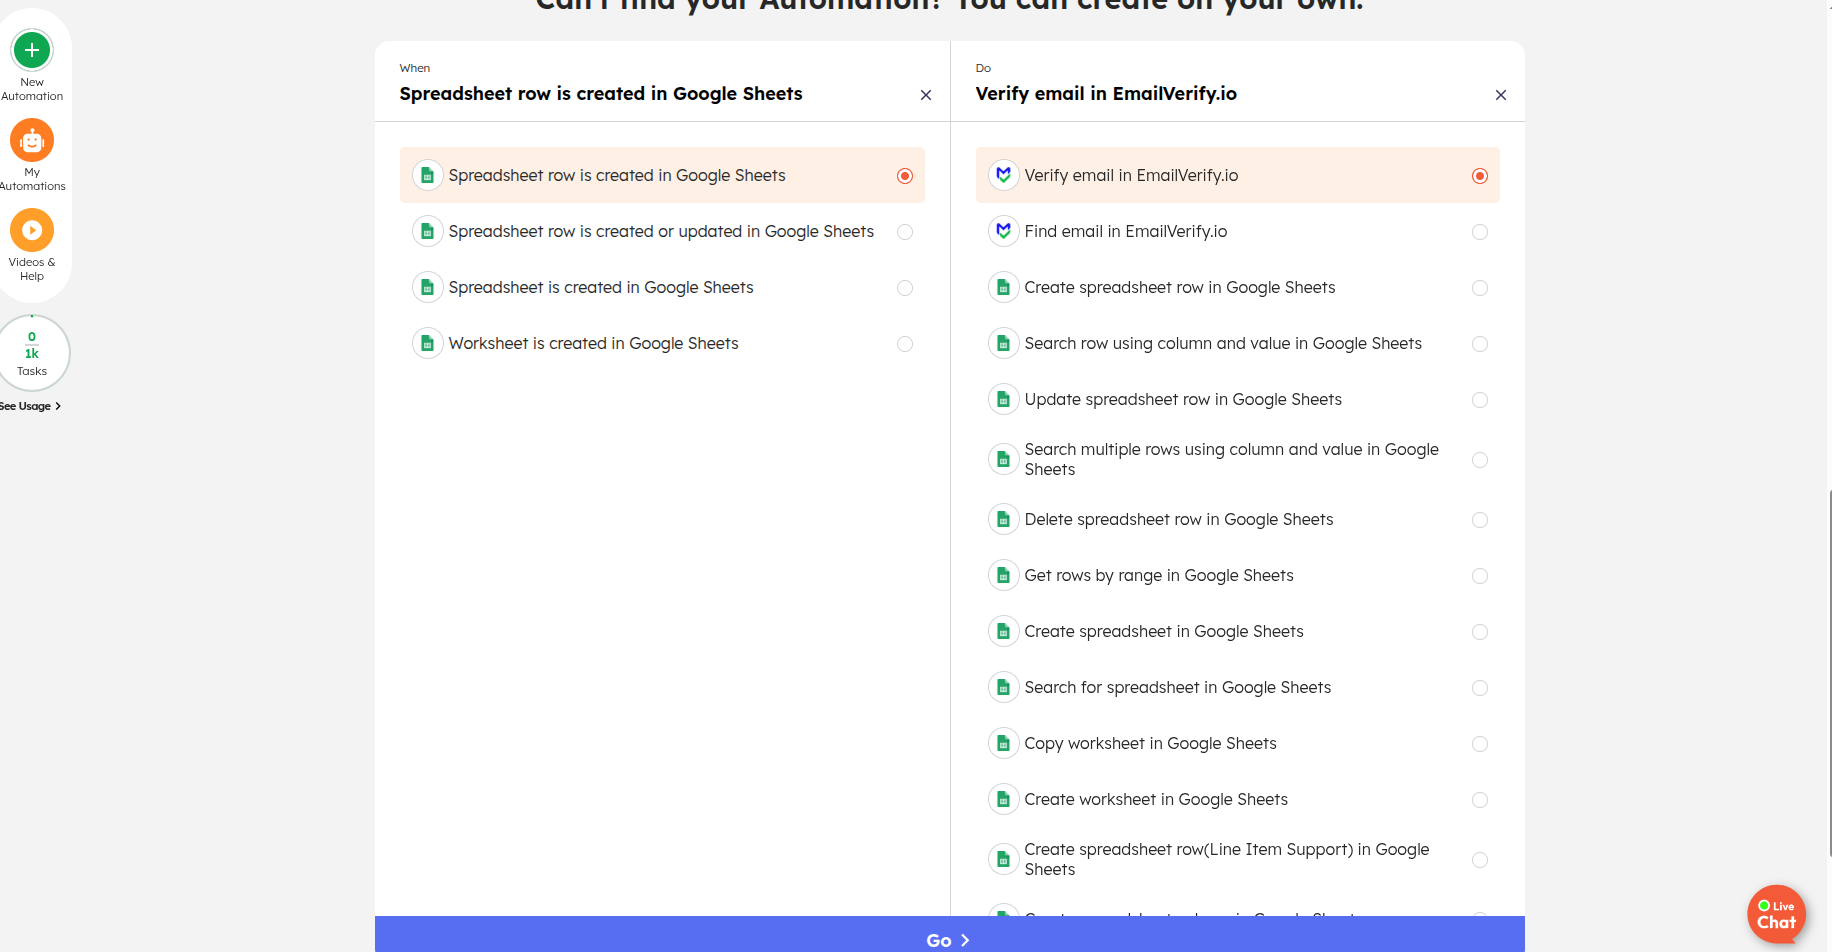Open the Live Chat bubble

point(1777,914)
